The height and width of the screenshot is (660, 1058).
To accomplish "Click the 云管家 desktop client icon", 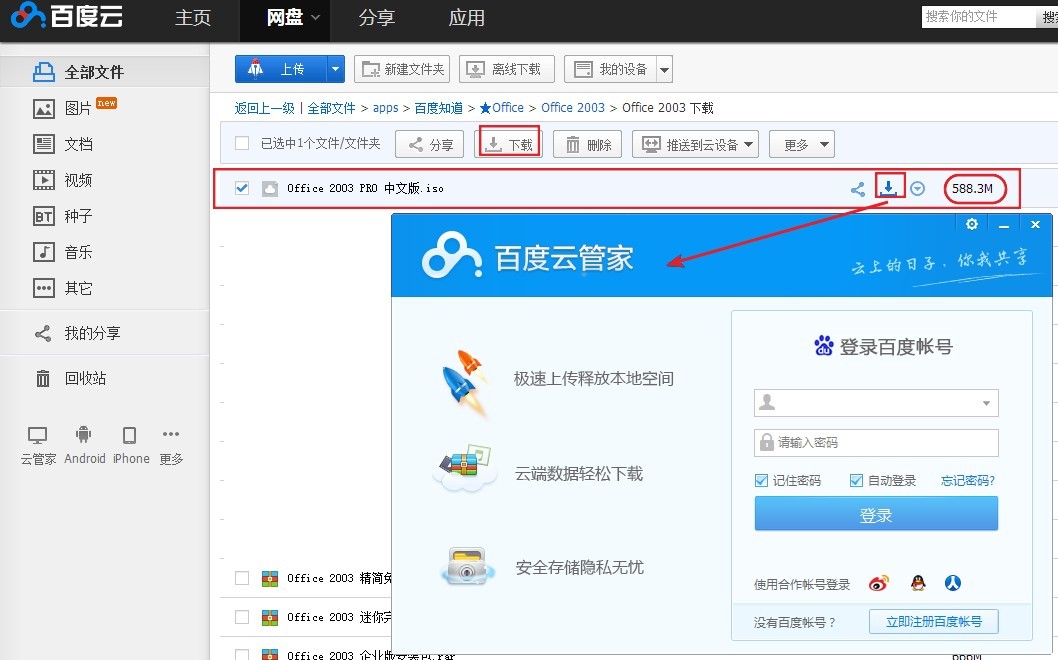I will 38,435.
